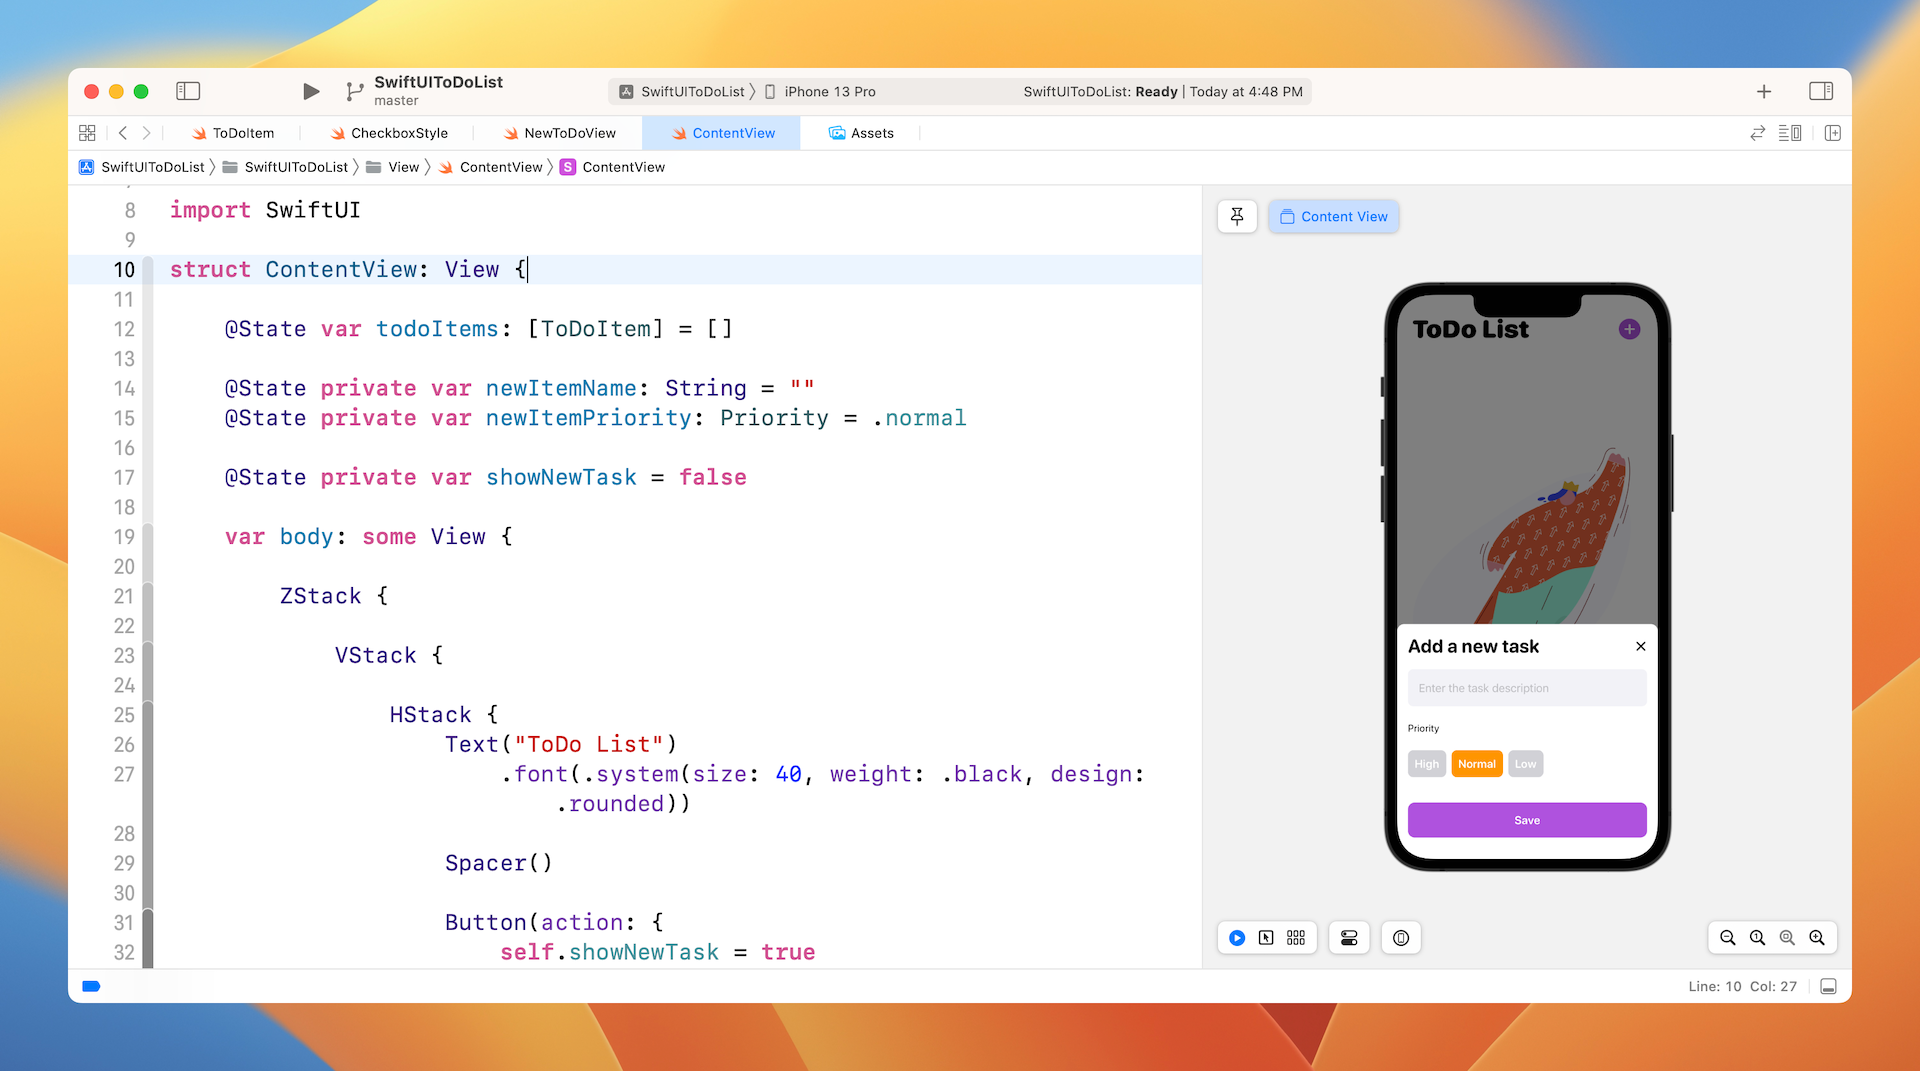
Task: Open the SwiftUIToDoList scheme selector
Action: [x=691, y=92]
